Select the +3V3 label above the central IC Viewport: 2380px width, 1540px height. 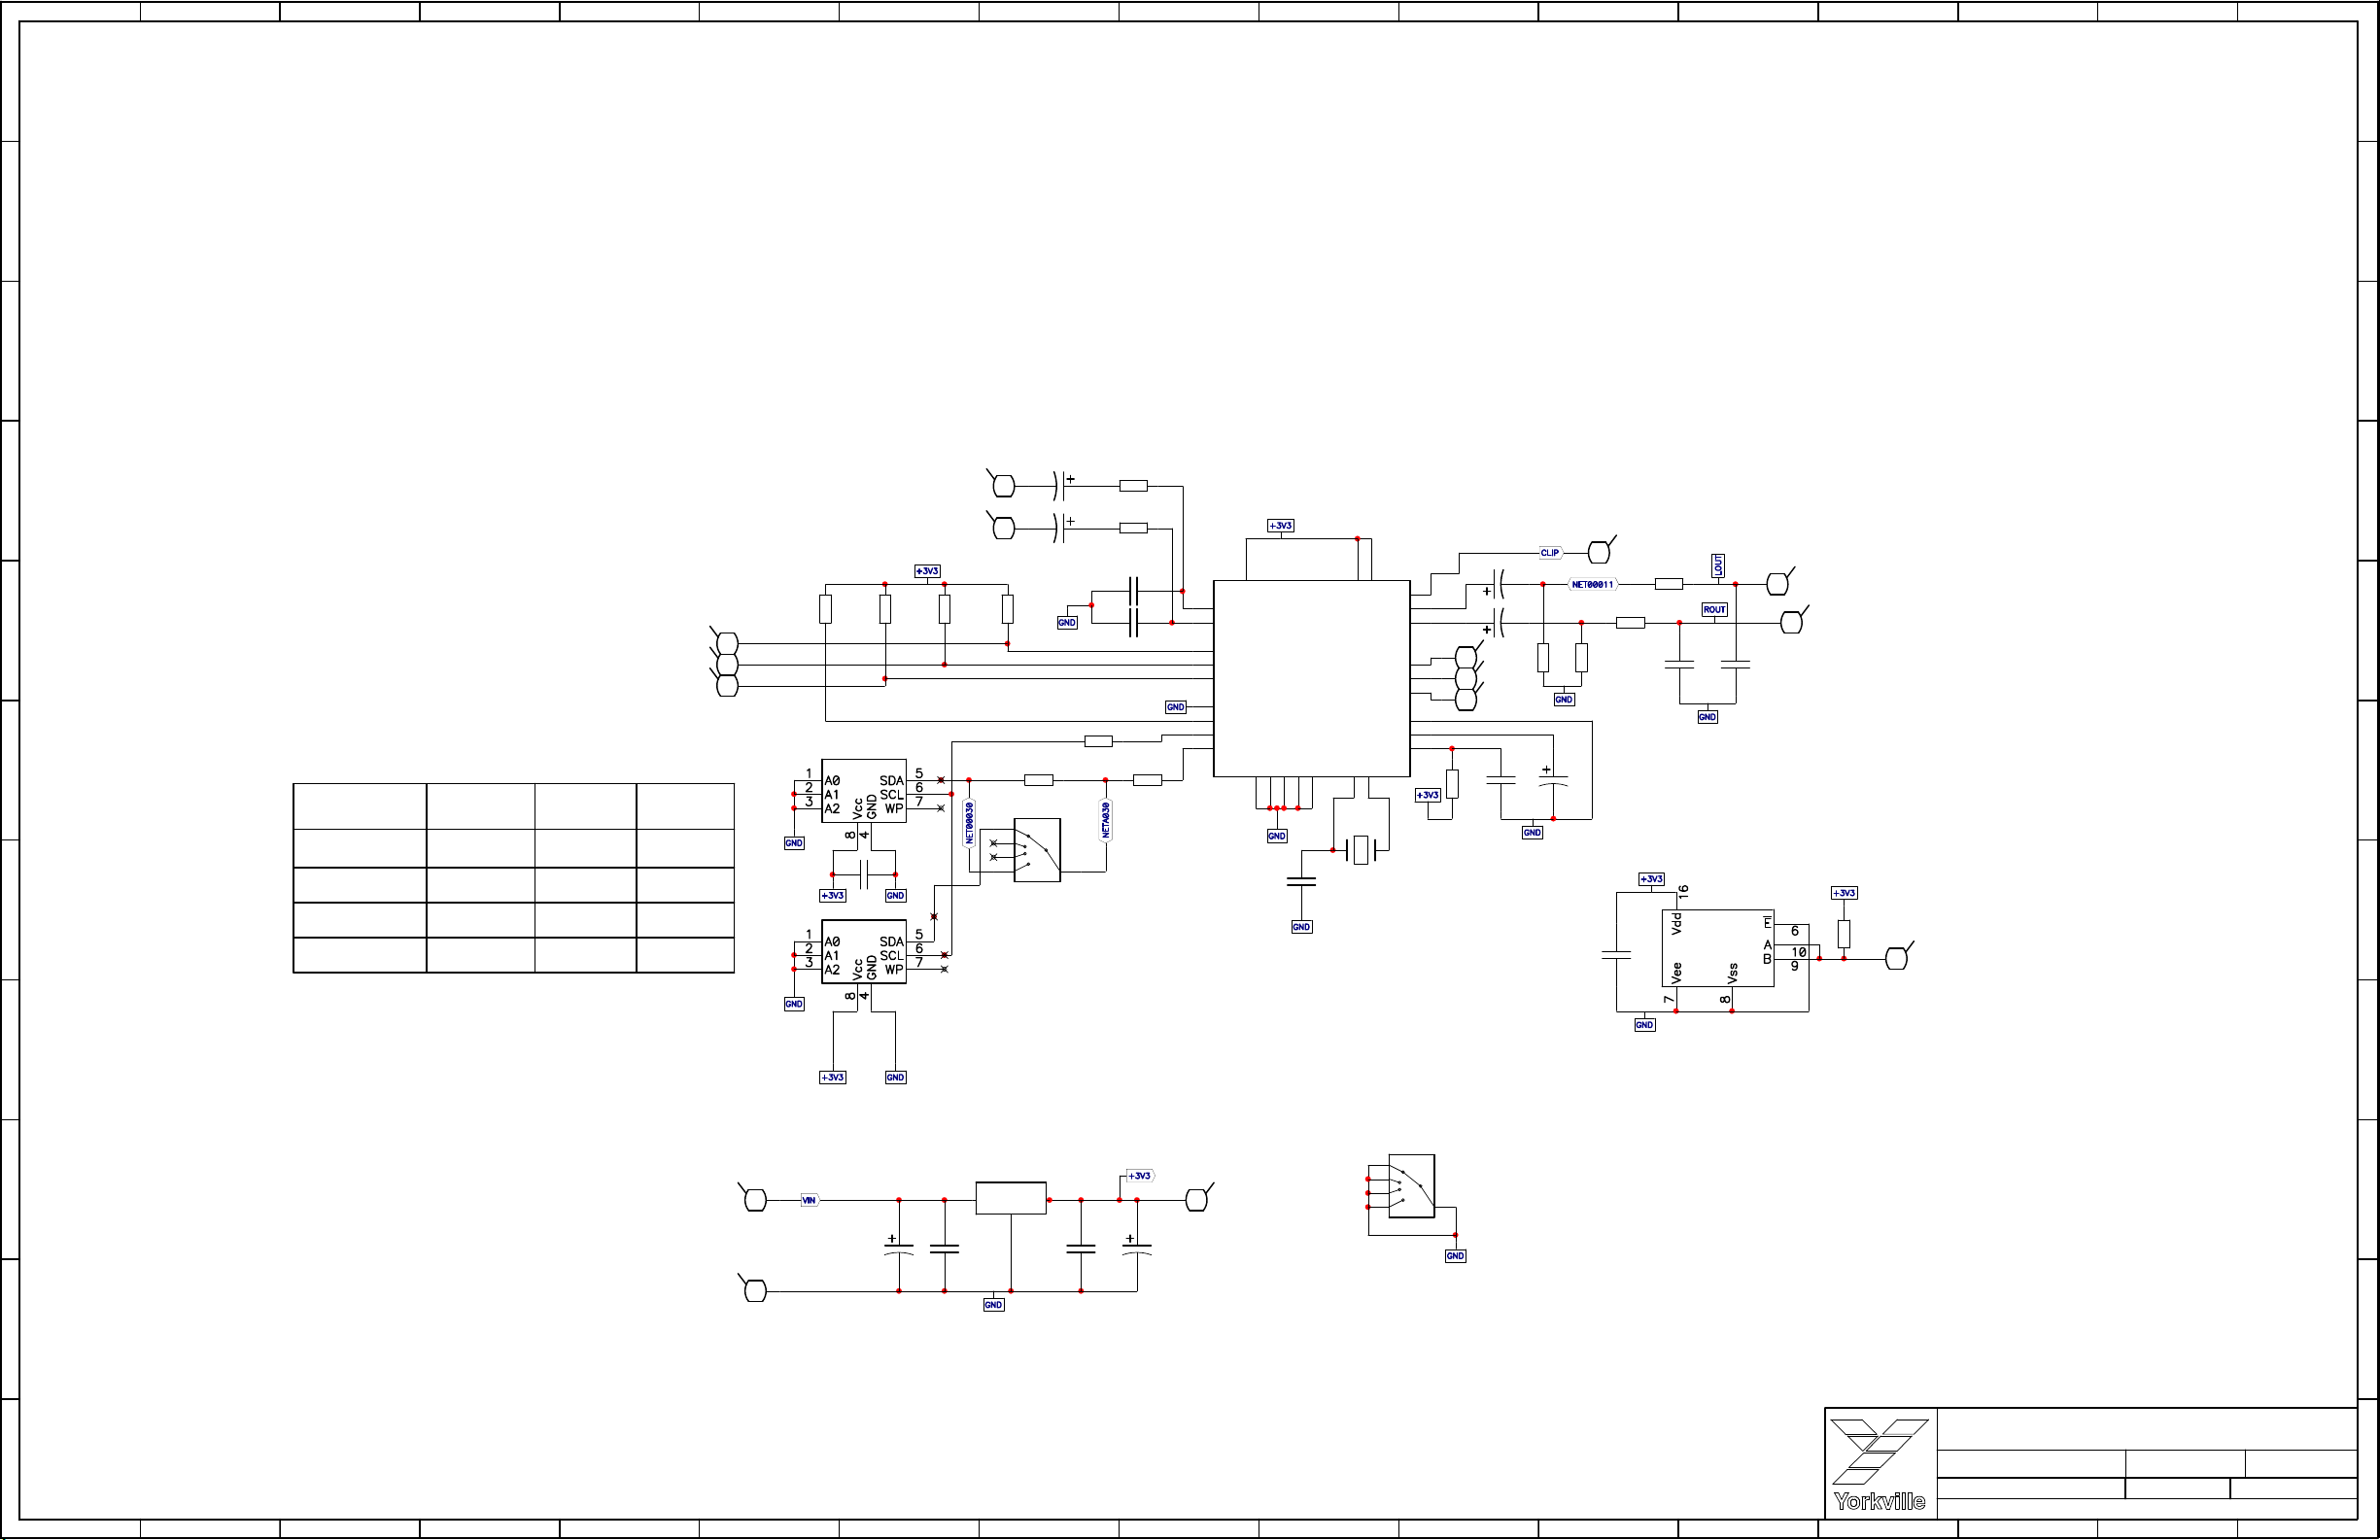click(x=1280, y=526)
